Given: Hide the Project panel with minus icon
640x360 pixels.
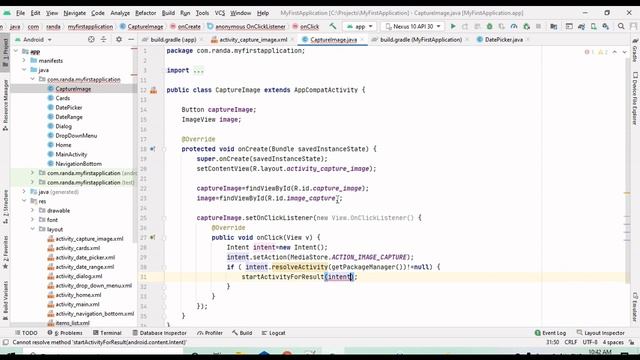Looking at the screenshot, I should [131, 40].
